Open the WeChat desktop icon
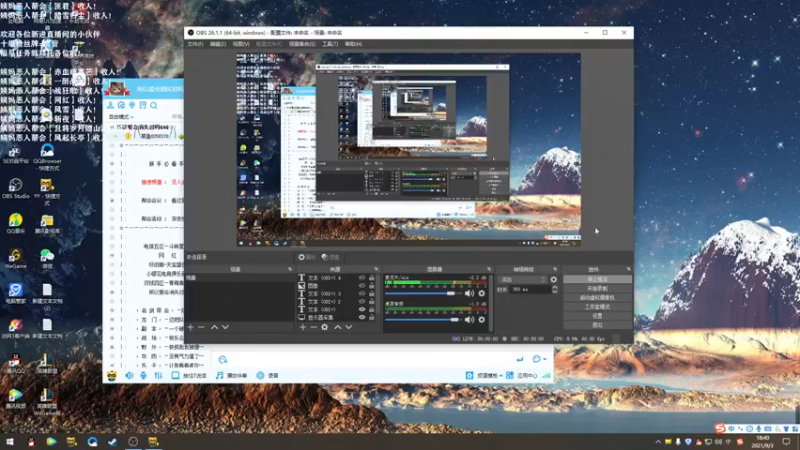This screenshot has height=450, width=800. click(x=47, y=258)
